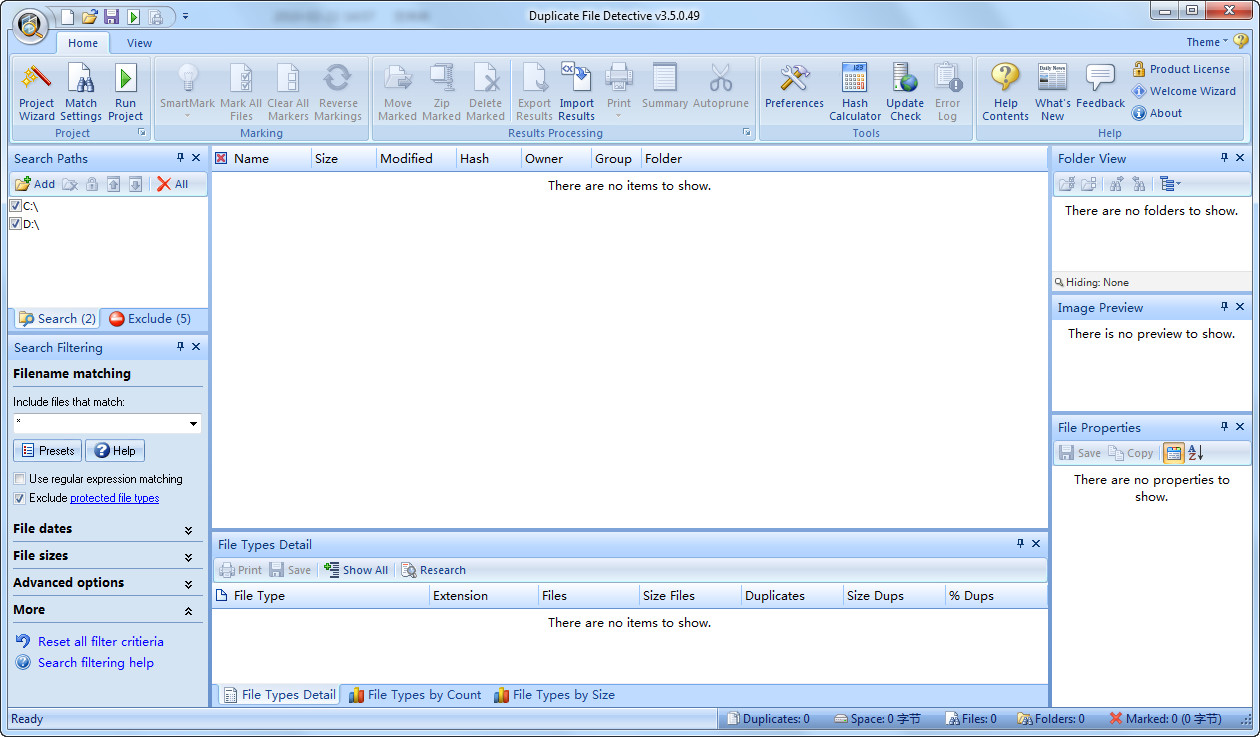Open the Include files that match dropdown
Image resolution: width=1260 pixels, height=737 pixels.
192,424
